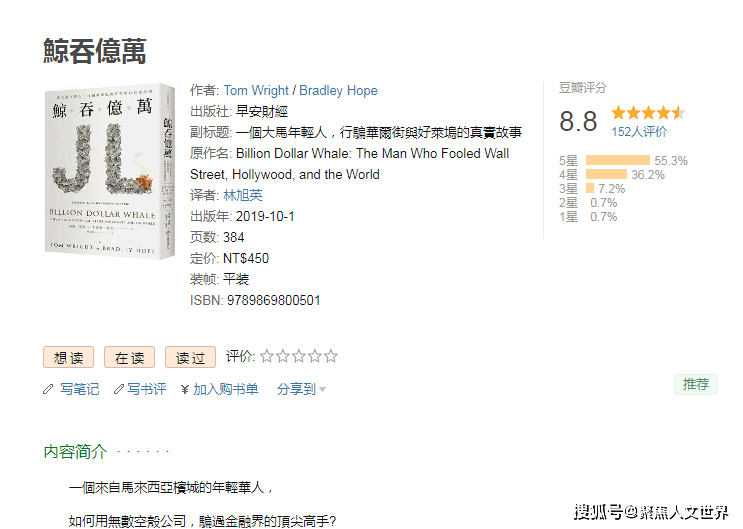Open author Bradley Hope's page

click(339, 90)
